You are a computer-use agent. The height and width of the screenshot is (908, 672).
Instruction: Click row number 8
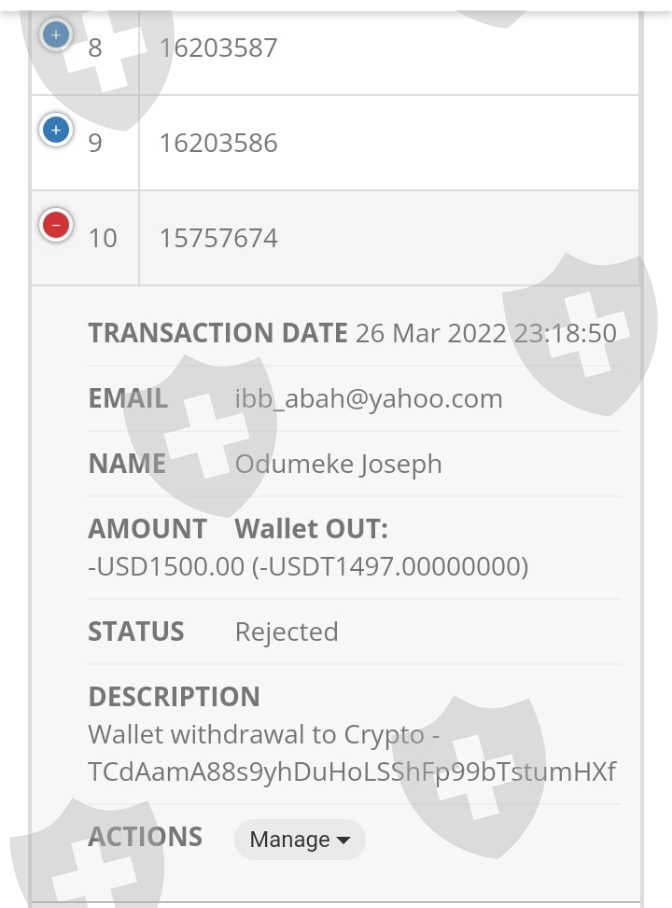coord(95,48)
